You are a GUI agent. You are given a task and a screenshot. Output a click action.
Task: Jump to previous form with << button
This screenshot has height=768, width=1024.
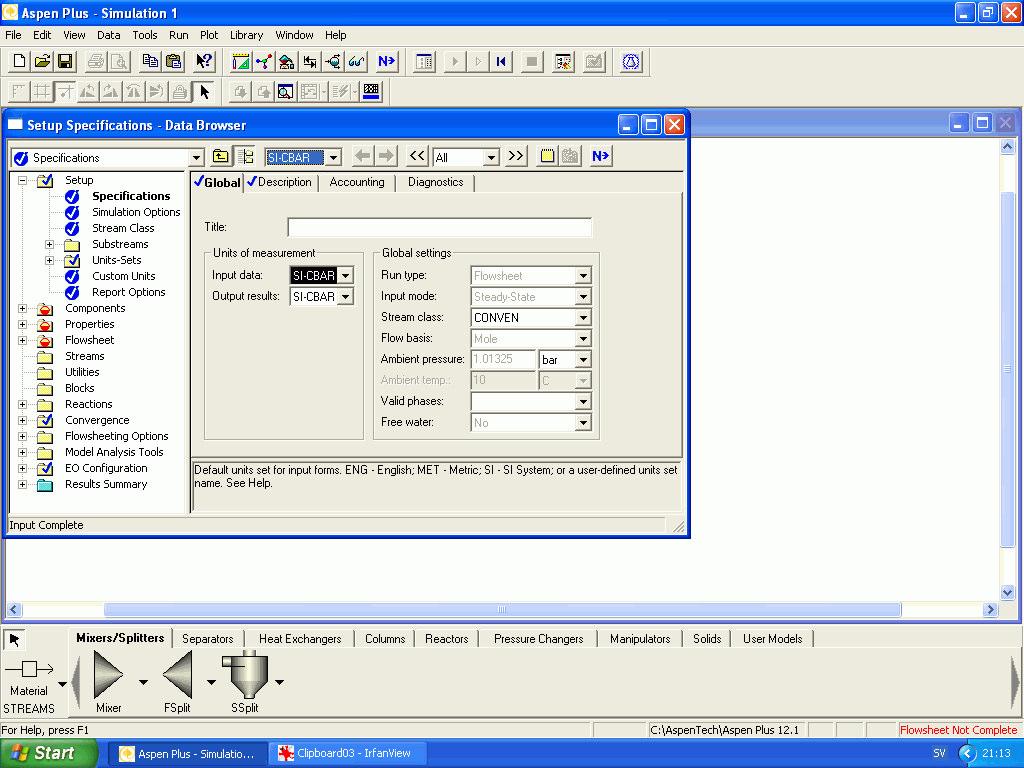click(x=417, y=156)
